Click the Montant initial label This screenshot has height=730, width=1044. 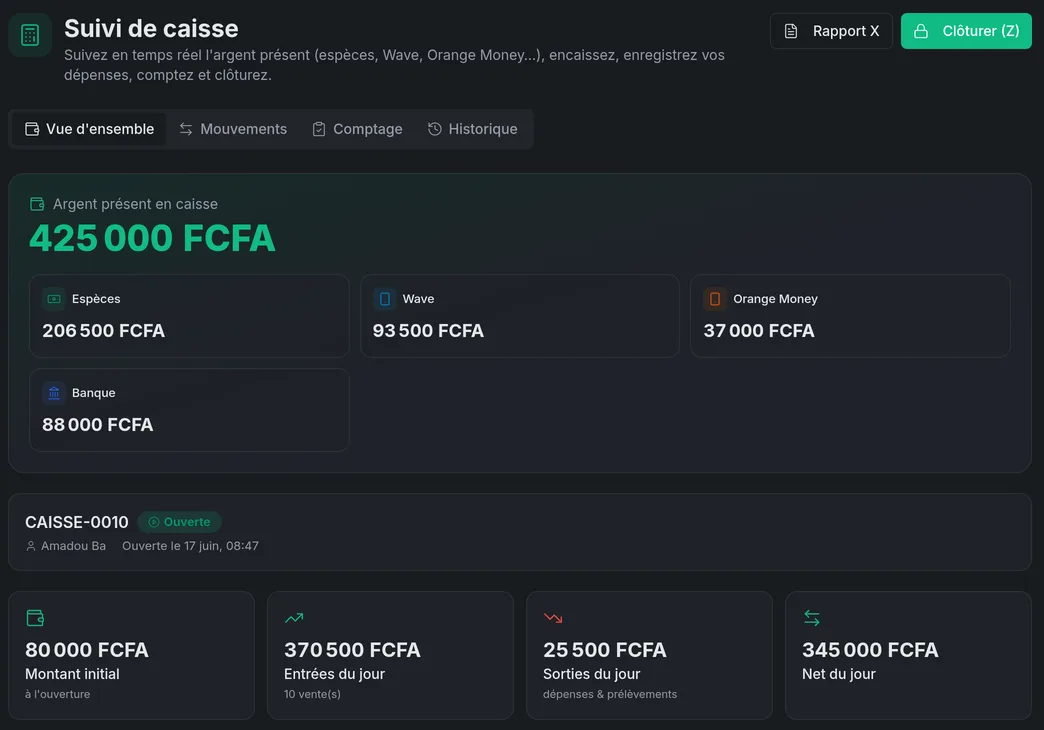(x=73, y=674)
